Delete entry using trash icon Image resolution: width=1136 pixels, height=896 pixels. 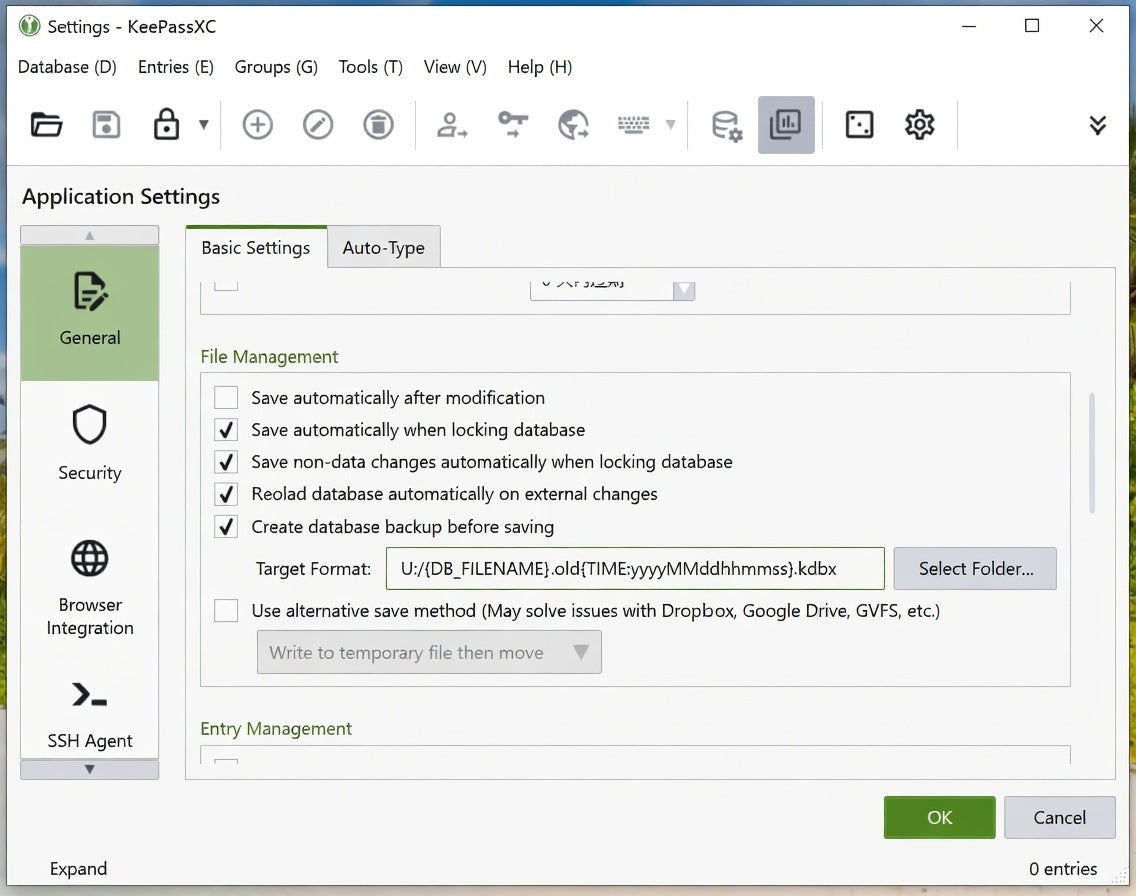click(x=378, y=125)
